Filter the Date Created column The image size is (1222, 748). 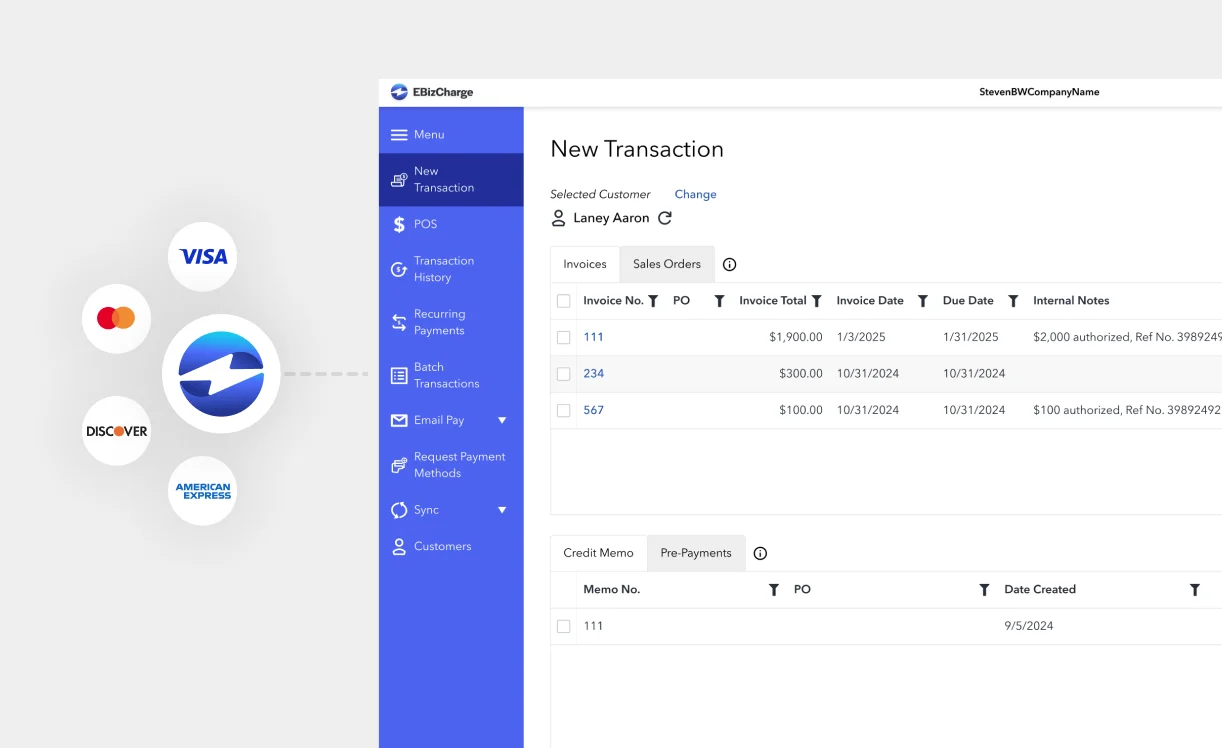coord(1195,590)
